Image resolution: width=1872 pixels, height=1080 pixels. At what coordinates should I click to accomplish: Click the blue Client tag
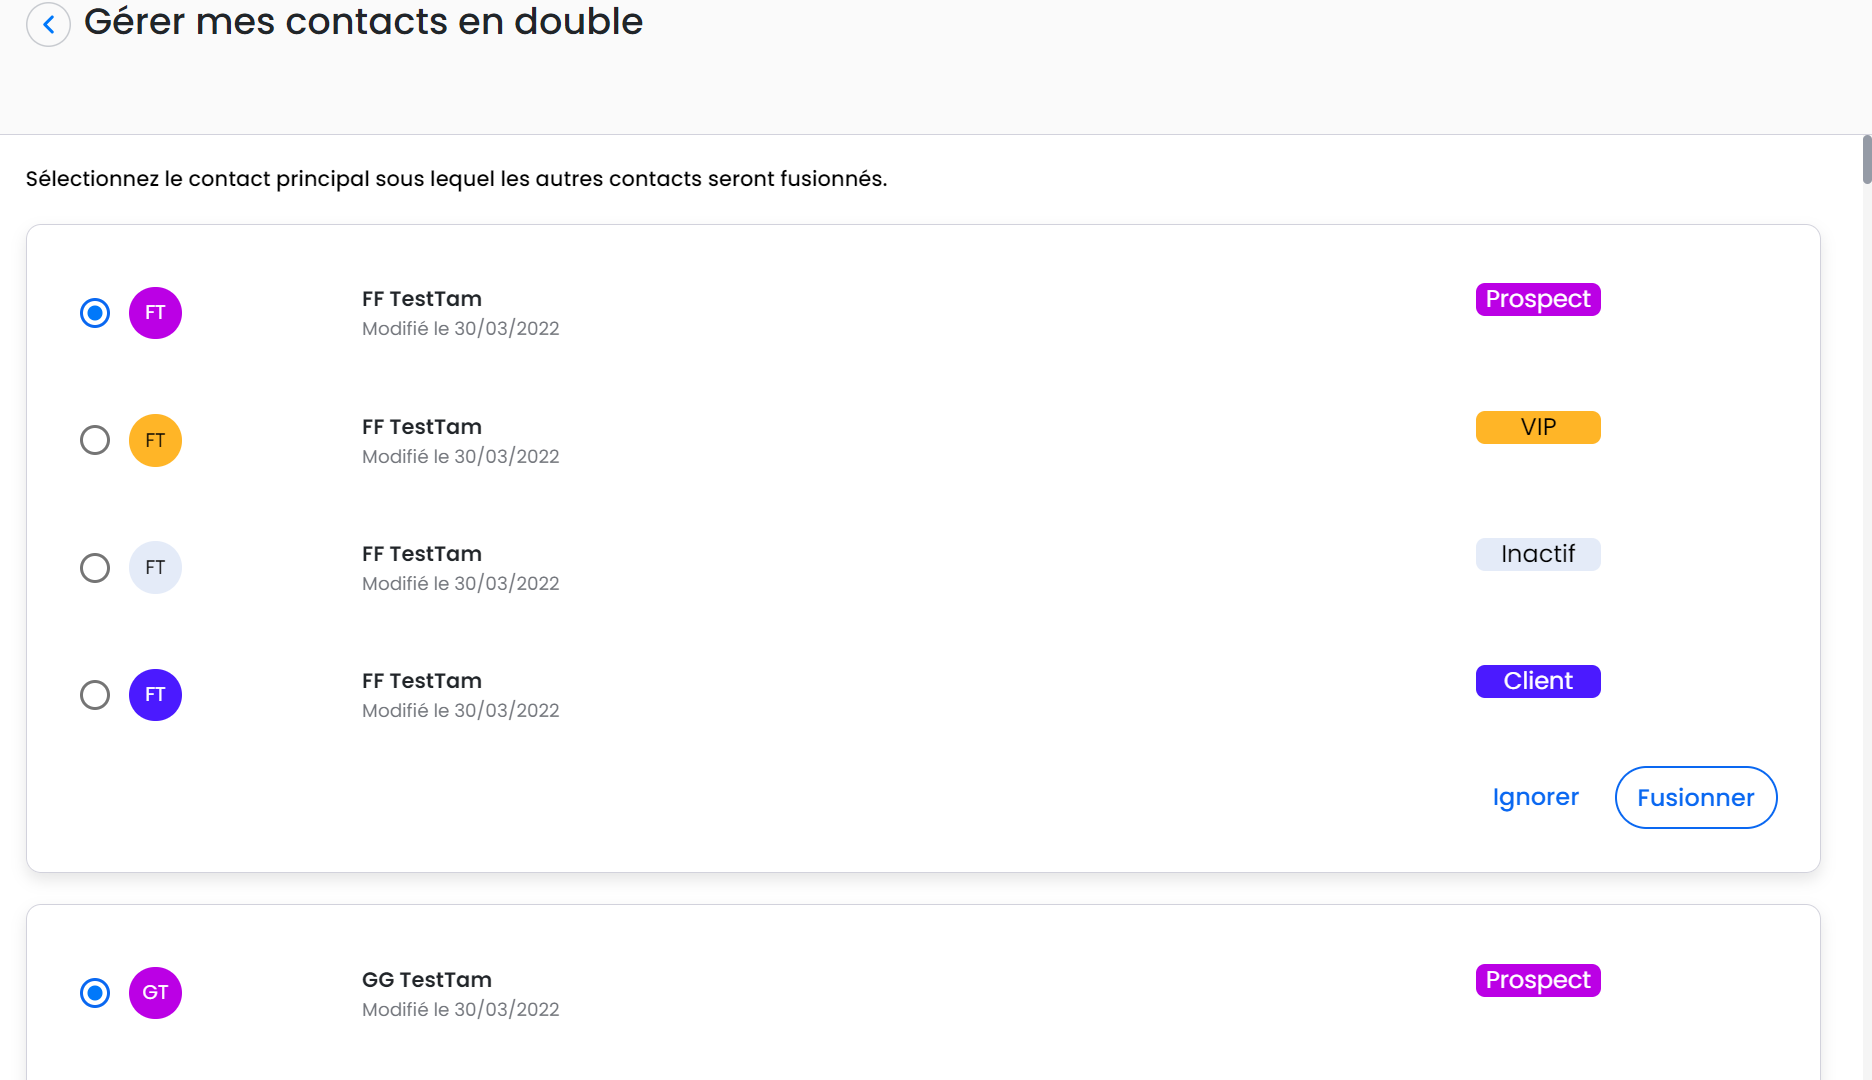[1538, 681]
